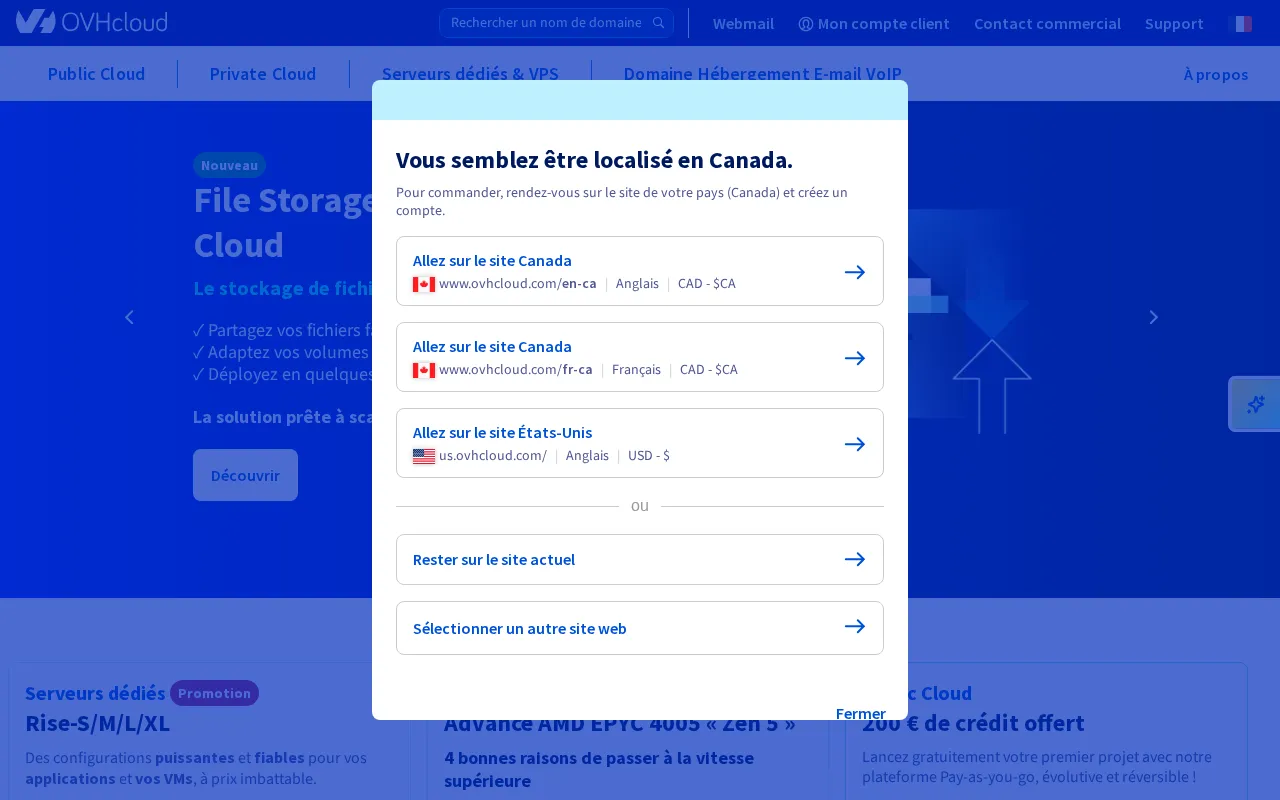Click the Advance AMD EPYC 4005 heading

pos(620,723)
